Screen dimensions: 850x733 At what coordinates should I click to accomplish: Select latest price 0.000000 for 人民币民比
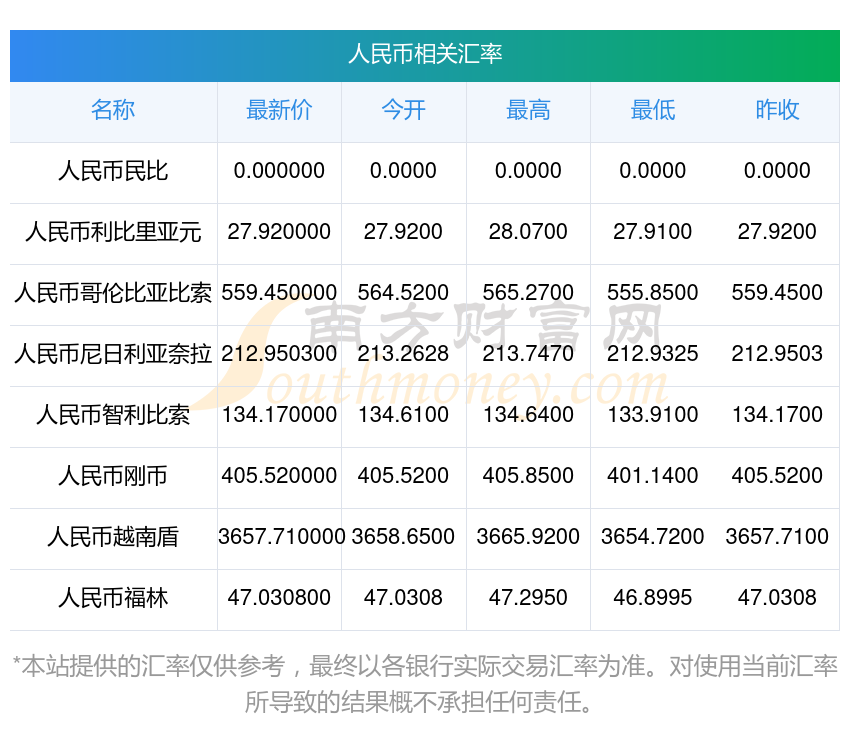click(279, 171)
